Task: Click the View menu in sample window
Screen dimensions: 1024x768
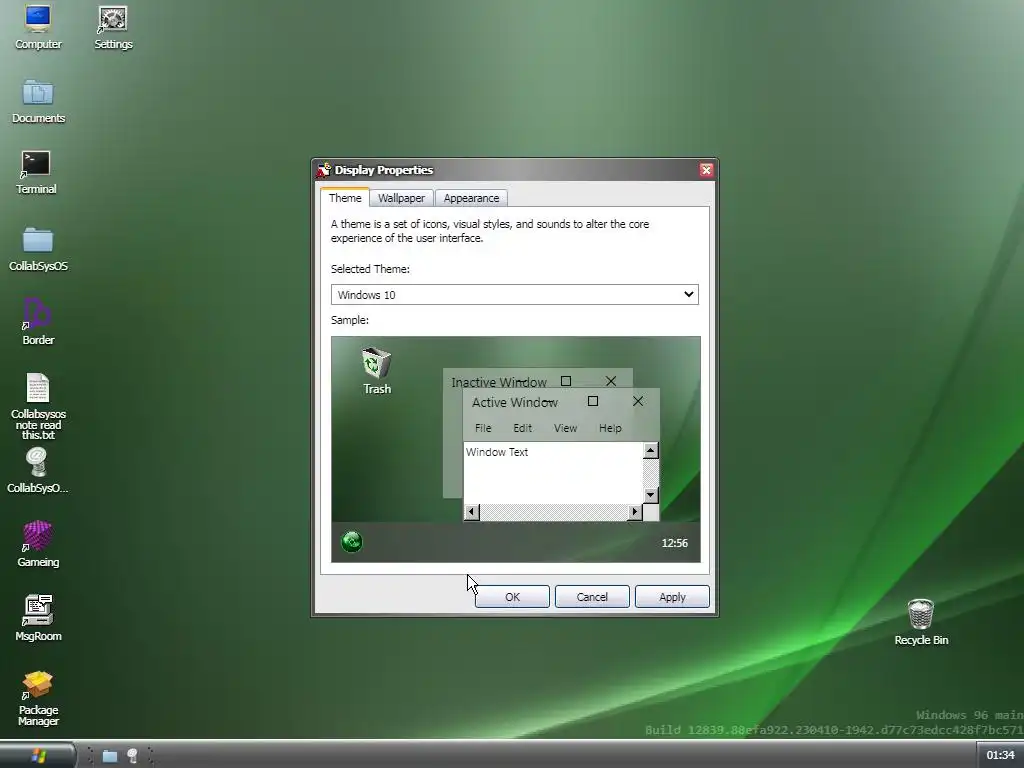Action: [x=566, y=428]
